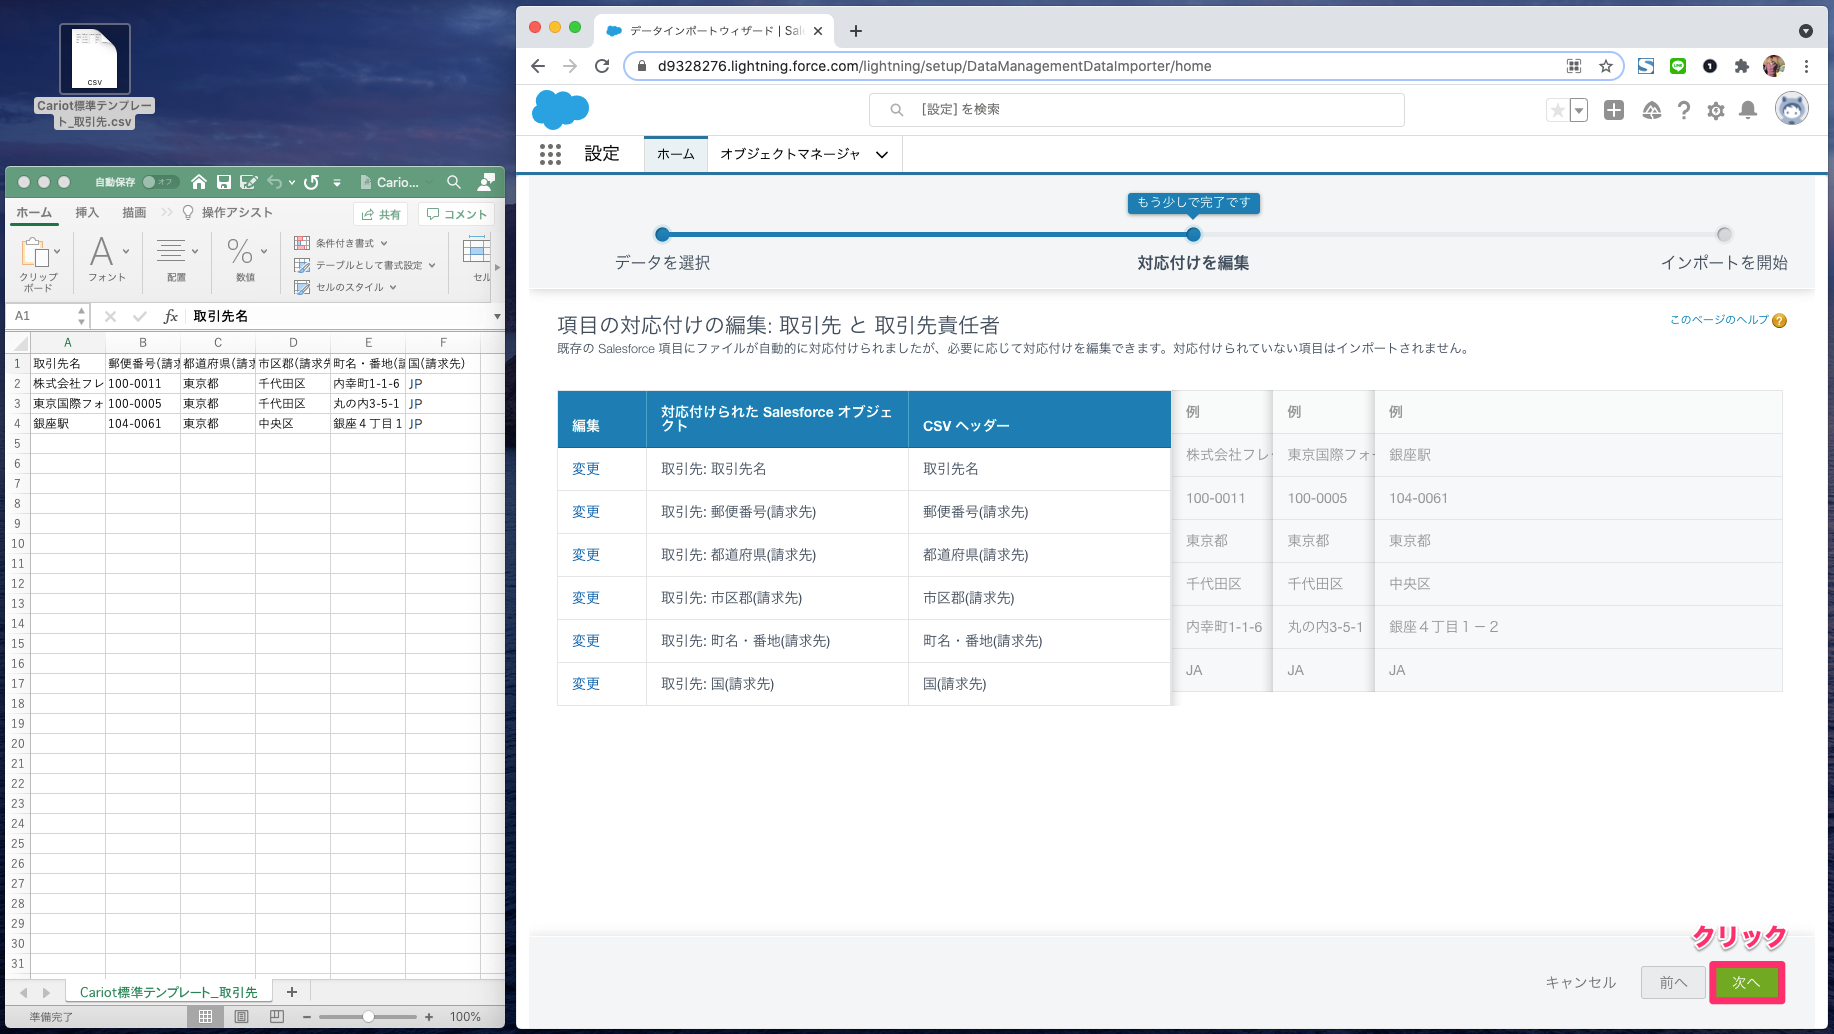Select the Cariot CSV file on desktop
Image resolution: width=1834 pixels, height=1034 pixels.
(x=95, y=76)
